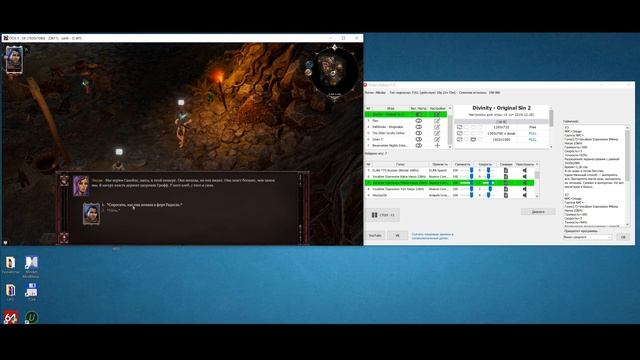Play speaker preview for ELAN TTS Russian voice
The image size is (640, 360).
[524, 170]
